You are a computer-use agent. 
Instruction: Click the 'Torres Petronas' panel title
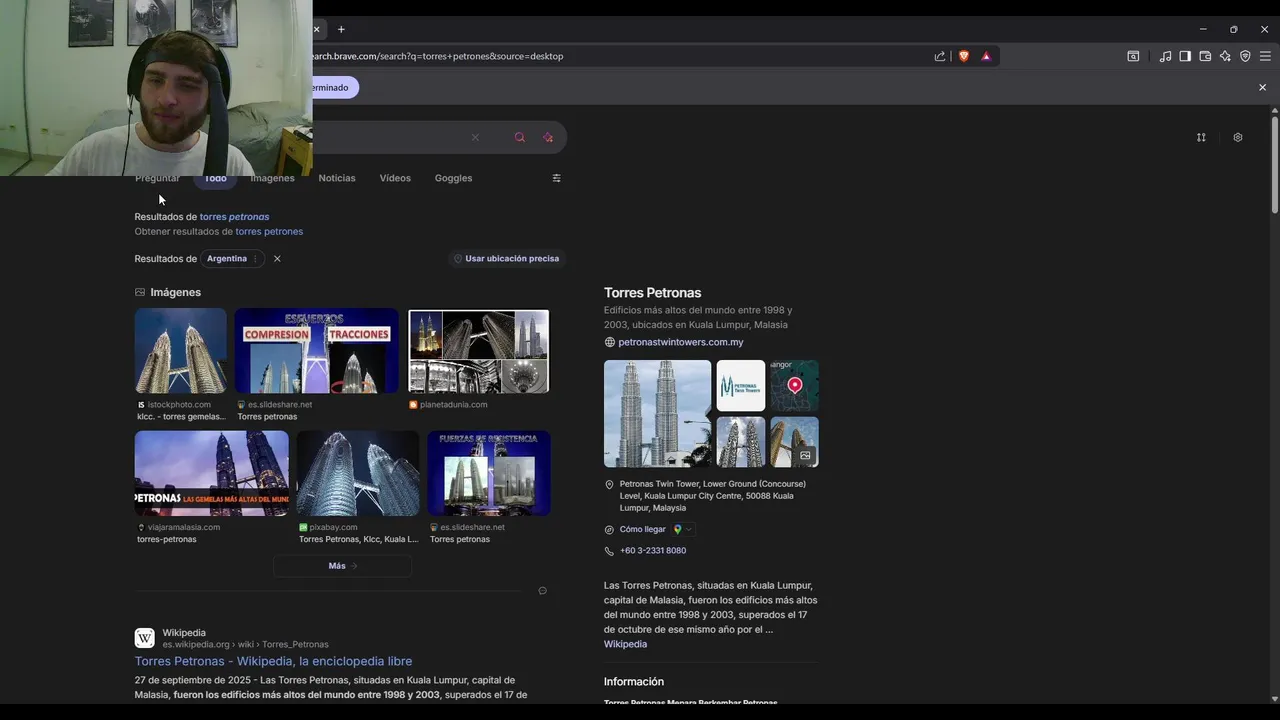(652, 293)
